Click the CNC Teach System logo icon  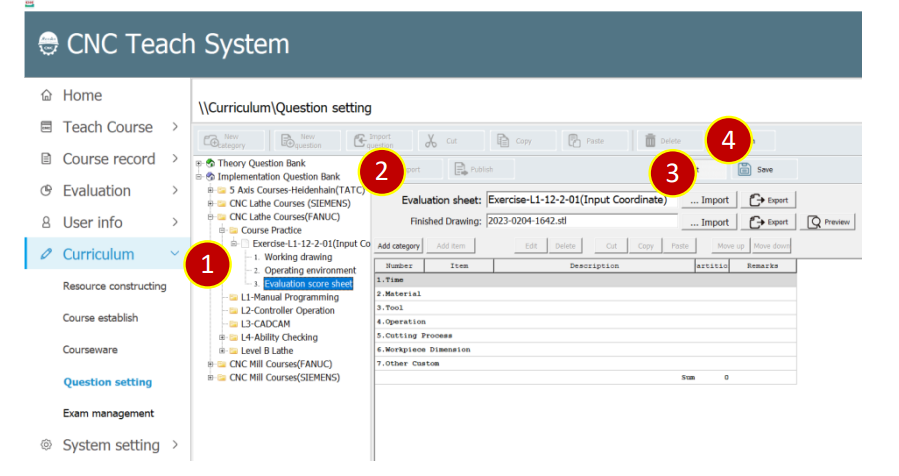coord(48,44)
